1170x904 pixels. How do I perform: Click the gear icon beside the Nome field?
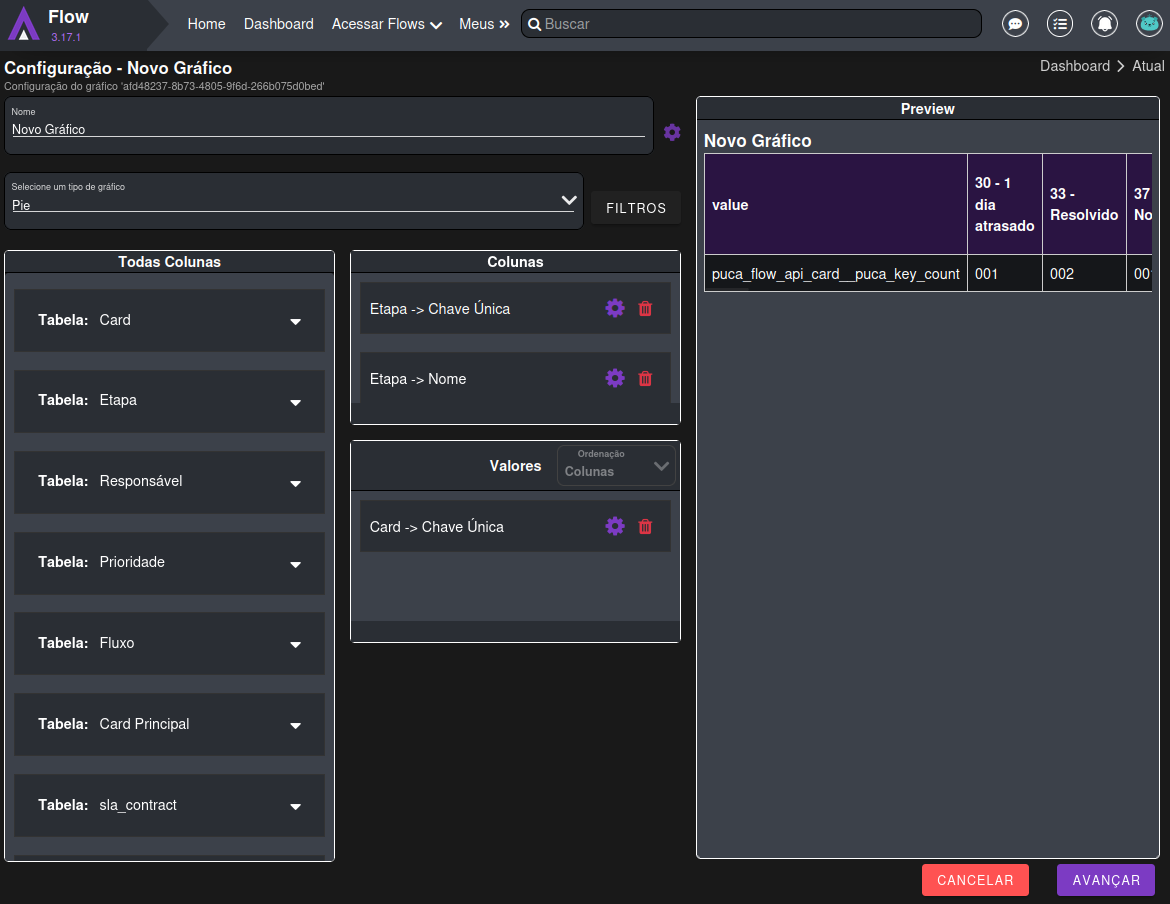[672, 132]
